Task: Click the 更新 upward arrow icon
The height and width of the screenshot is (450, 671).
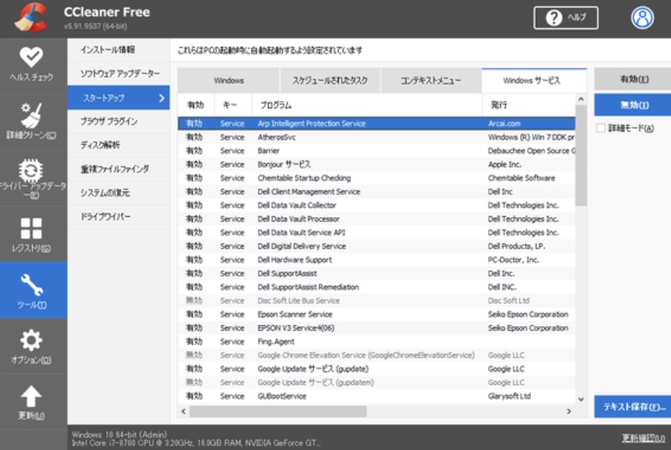Action: pos(31,396)
